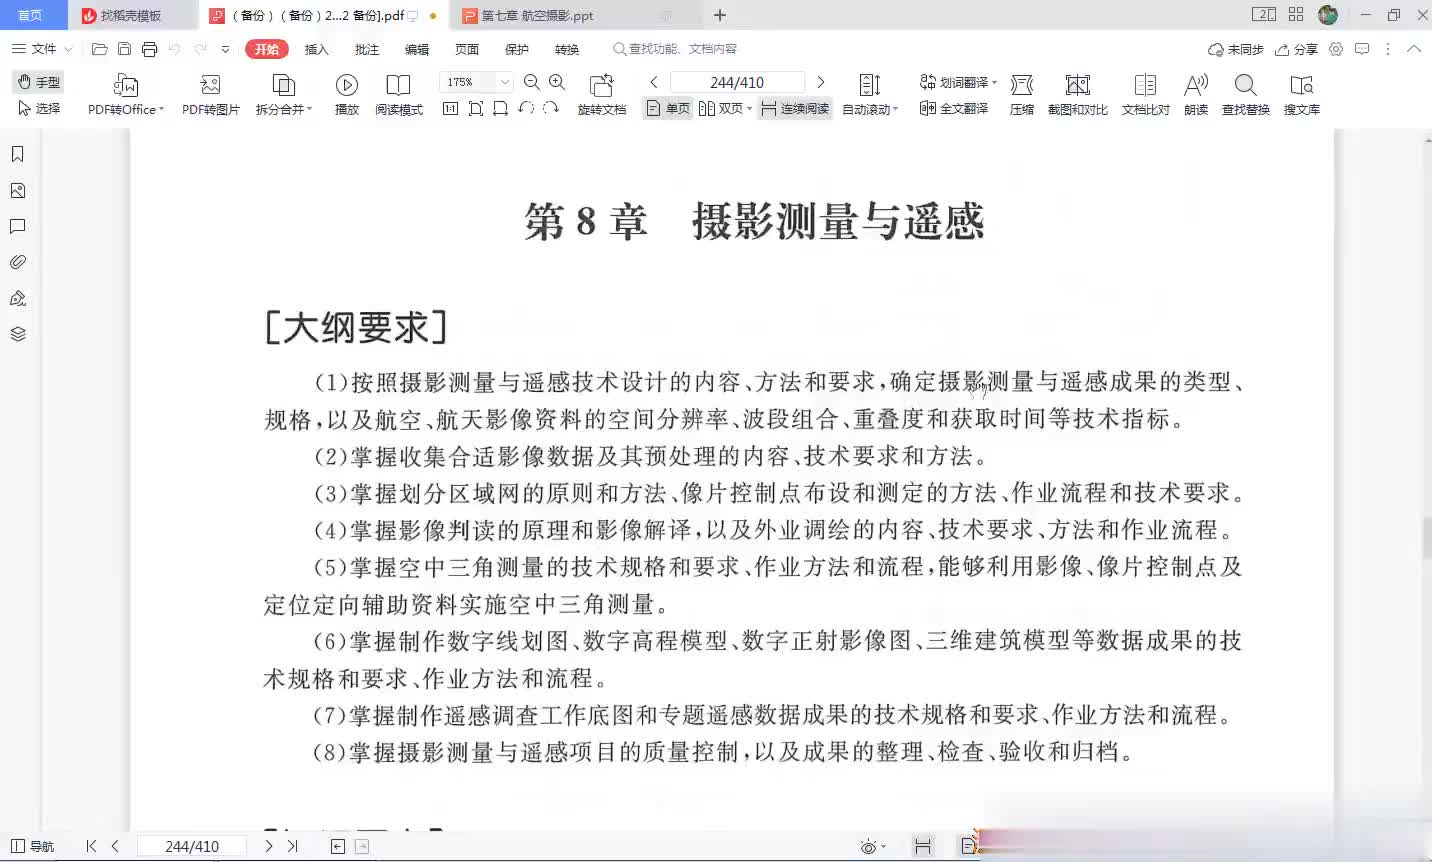The width and height of the screenshot is (1432, 862).
Task: Click the 分享 share button
Action: point(1296,49)
